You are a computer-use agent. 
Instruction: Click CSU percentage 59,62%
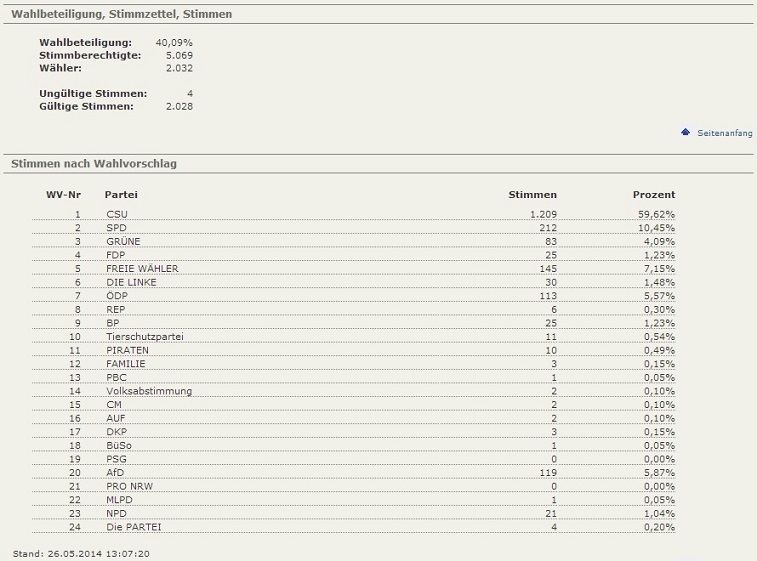(x=657, y=214)
